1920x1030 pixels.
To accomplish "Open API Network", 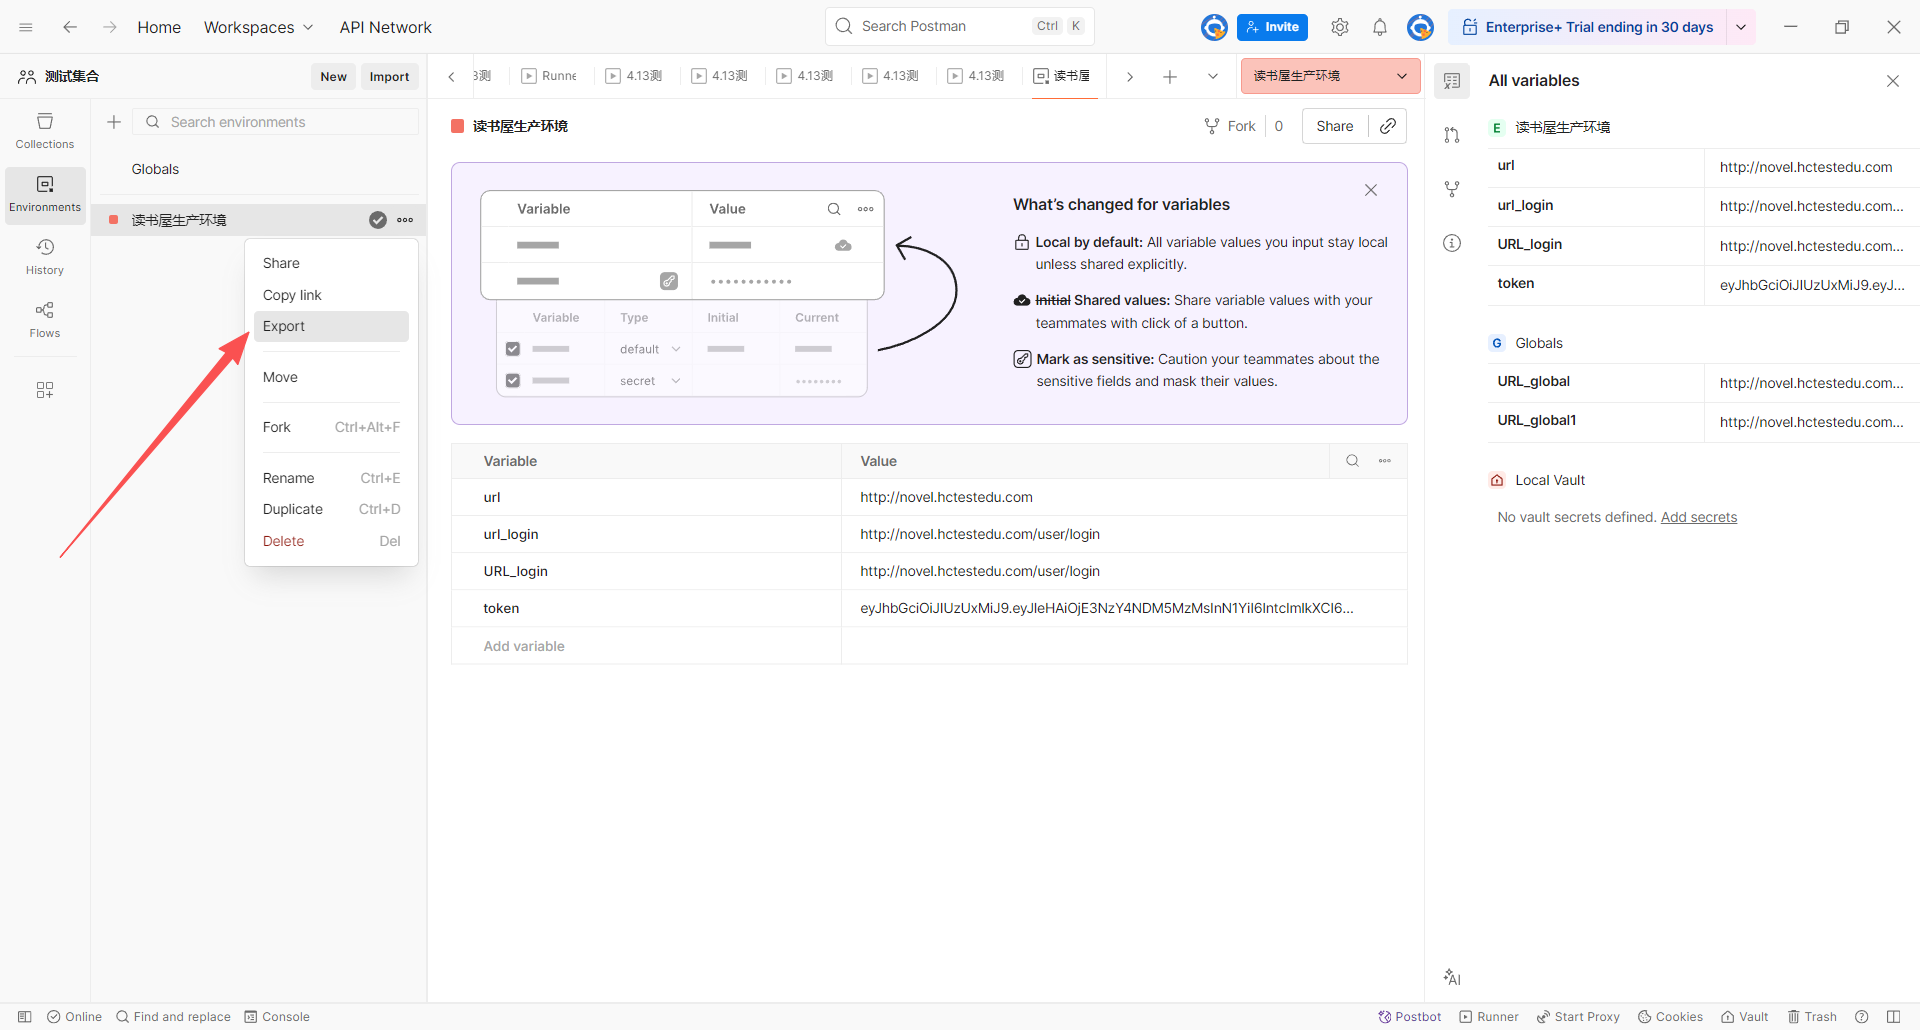I will [x=385, y=27].
